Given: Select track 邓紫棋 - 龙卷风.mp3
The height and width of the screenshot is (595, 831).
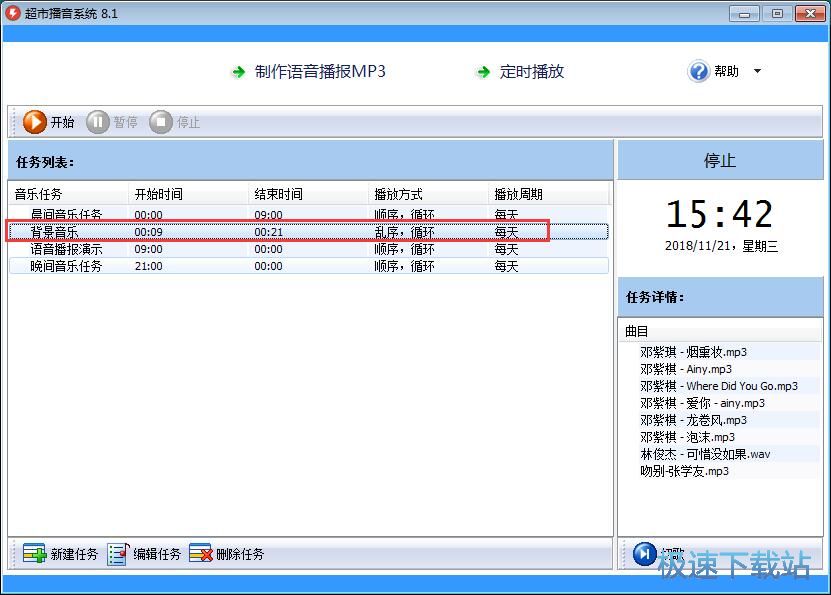Looking at the screenshot, I should (693, 420).
